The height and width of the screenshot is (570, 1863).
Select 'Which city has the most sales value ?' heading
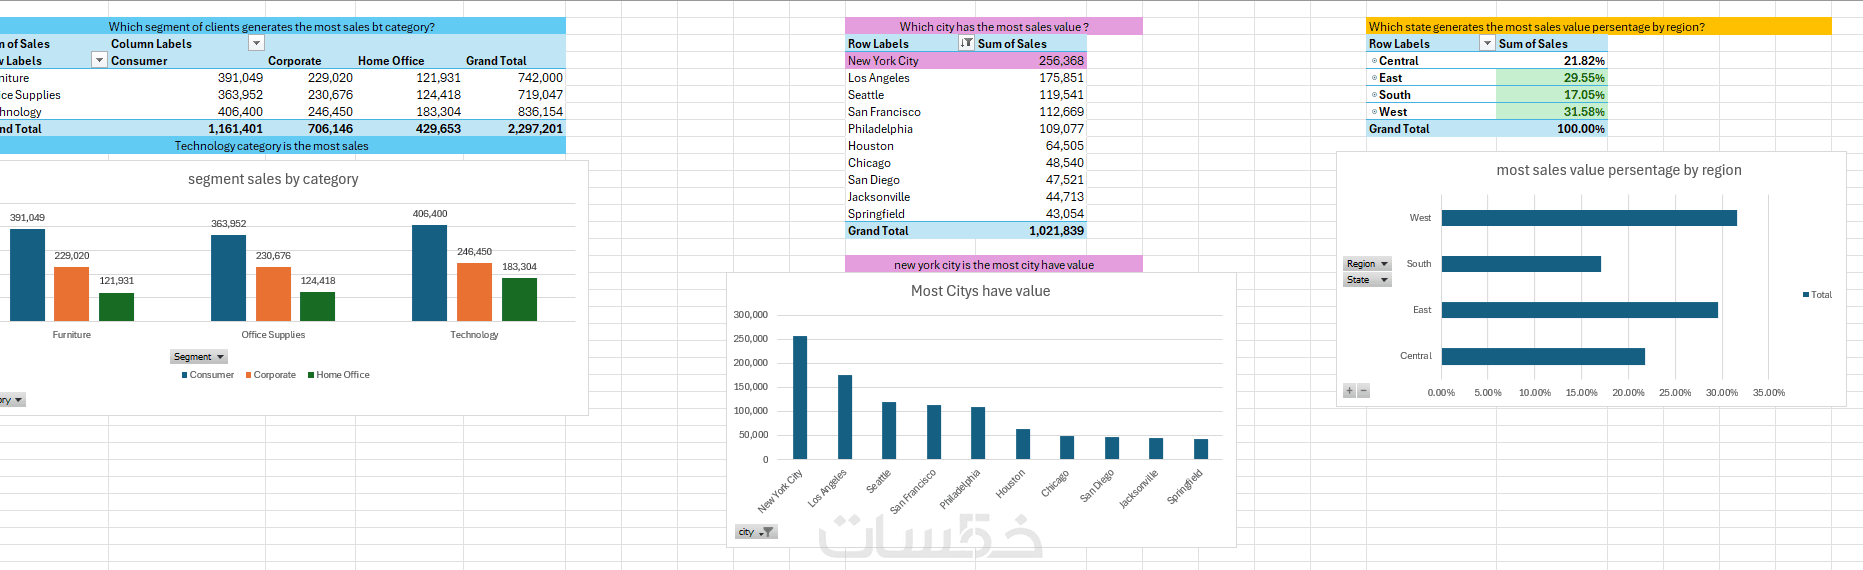point(993,27)
